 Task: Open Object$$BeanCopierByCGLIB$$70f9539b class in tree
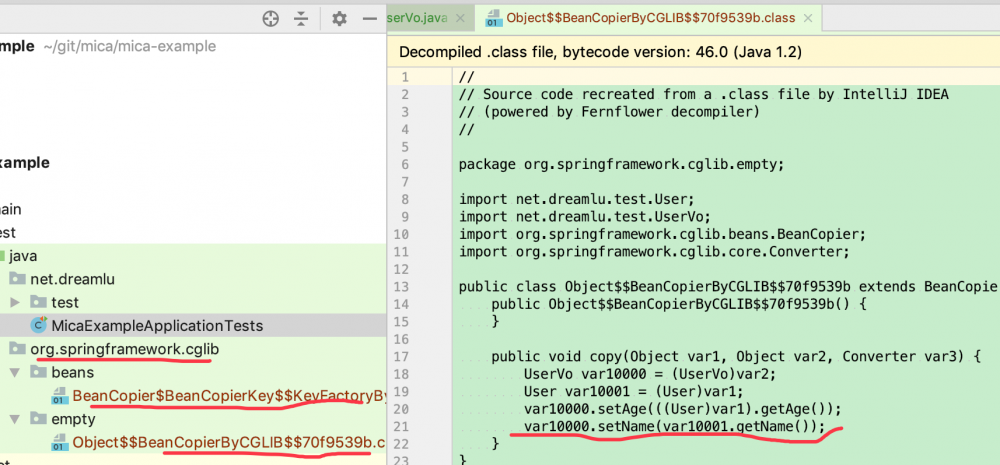coord(229,443)
